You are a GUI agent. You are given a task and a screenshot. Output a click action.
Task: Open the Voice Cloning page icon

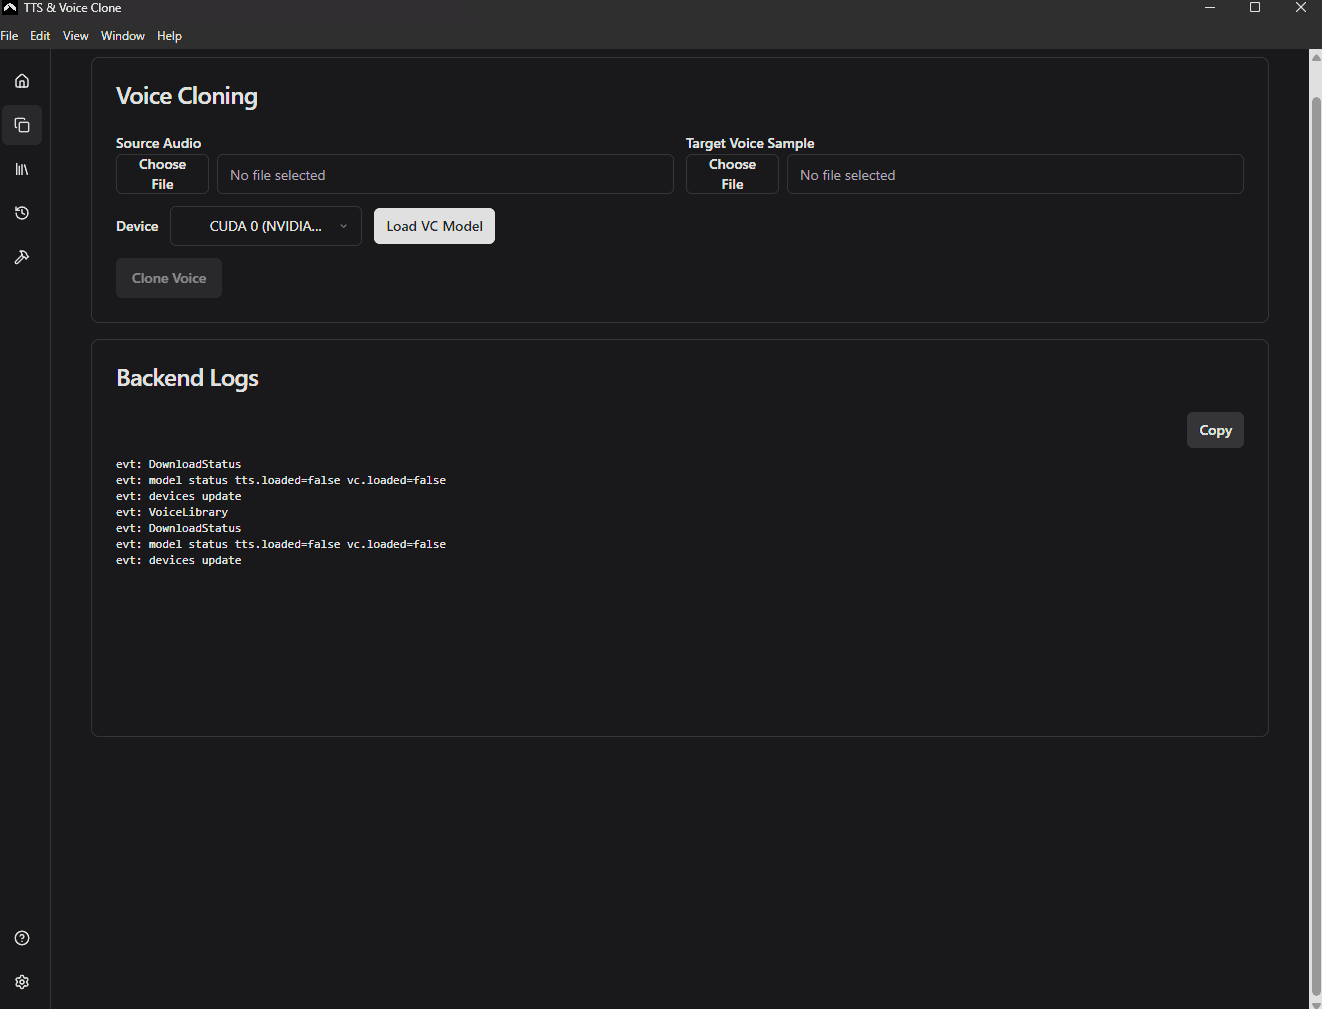click(22, 125)
